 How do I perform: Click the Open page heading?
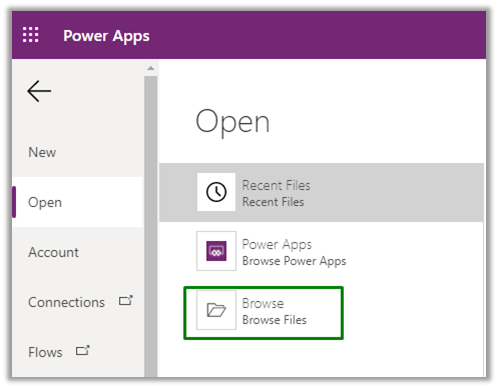pyautogui.click(x=233, y=122)
